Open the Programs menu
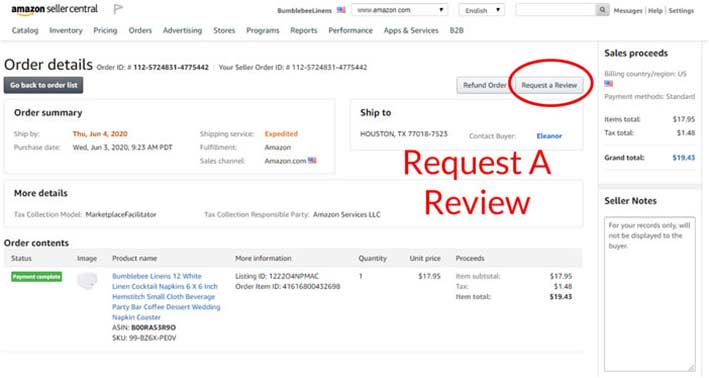Image resolution: width=709 pixels, height=378 pixels. (263, 30)
